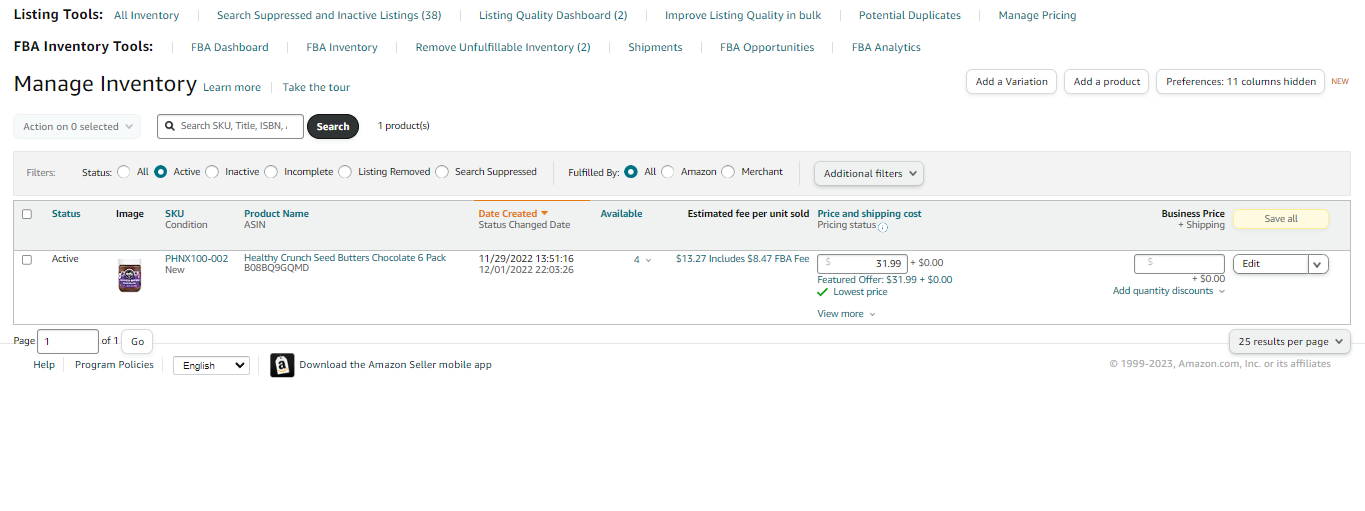The width and height of the screenshot is (1365, 511).
Task: Click the Search button
Action: pos(333,126)
